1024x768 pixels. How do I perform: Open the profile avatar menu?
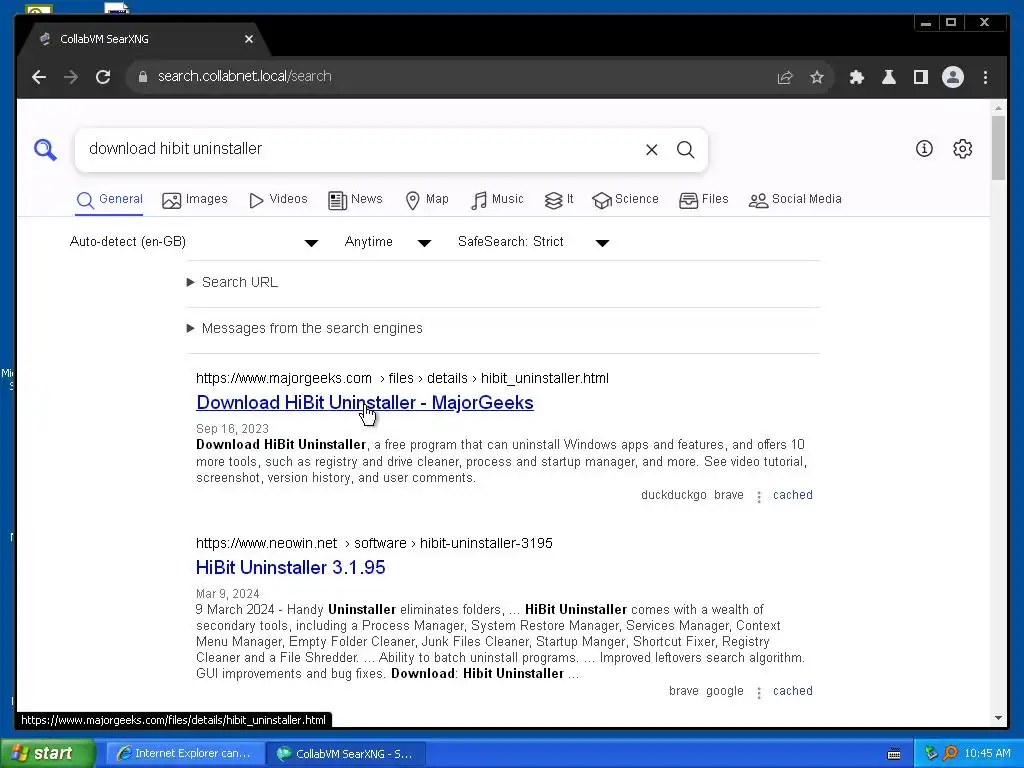click(953, 78)
